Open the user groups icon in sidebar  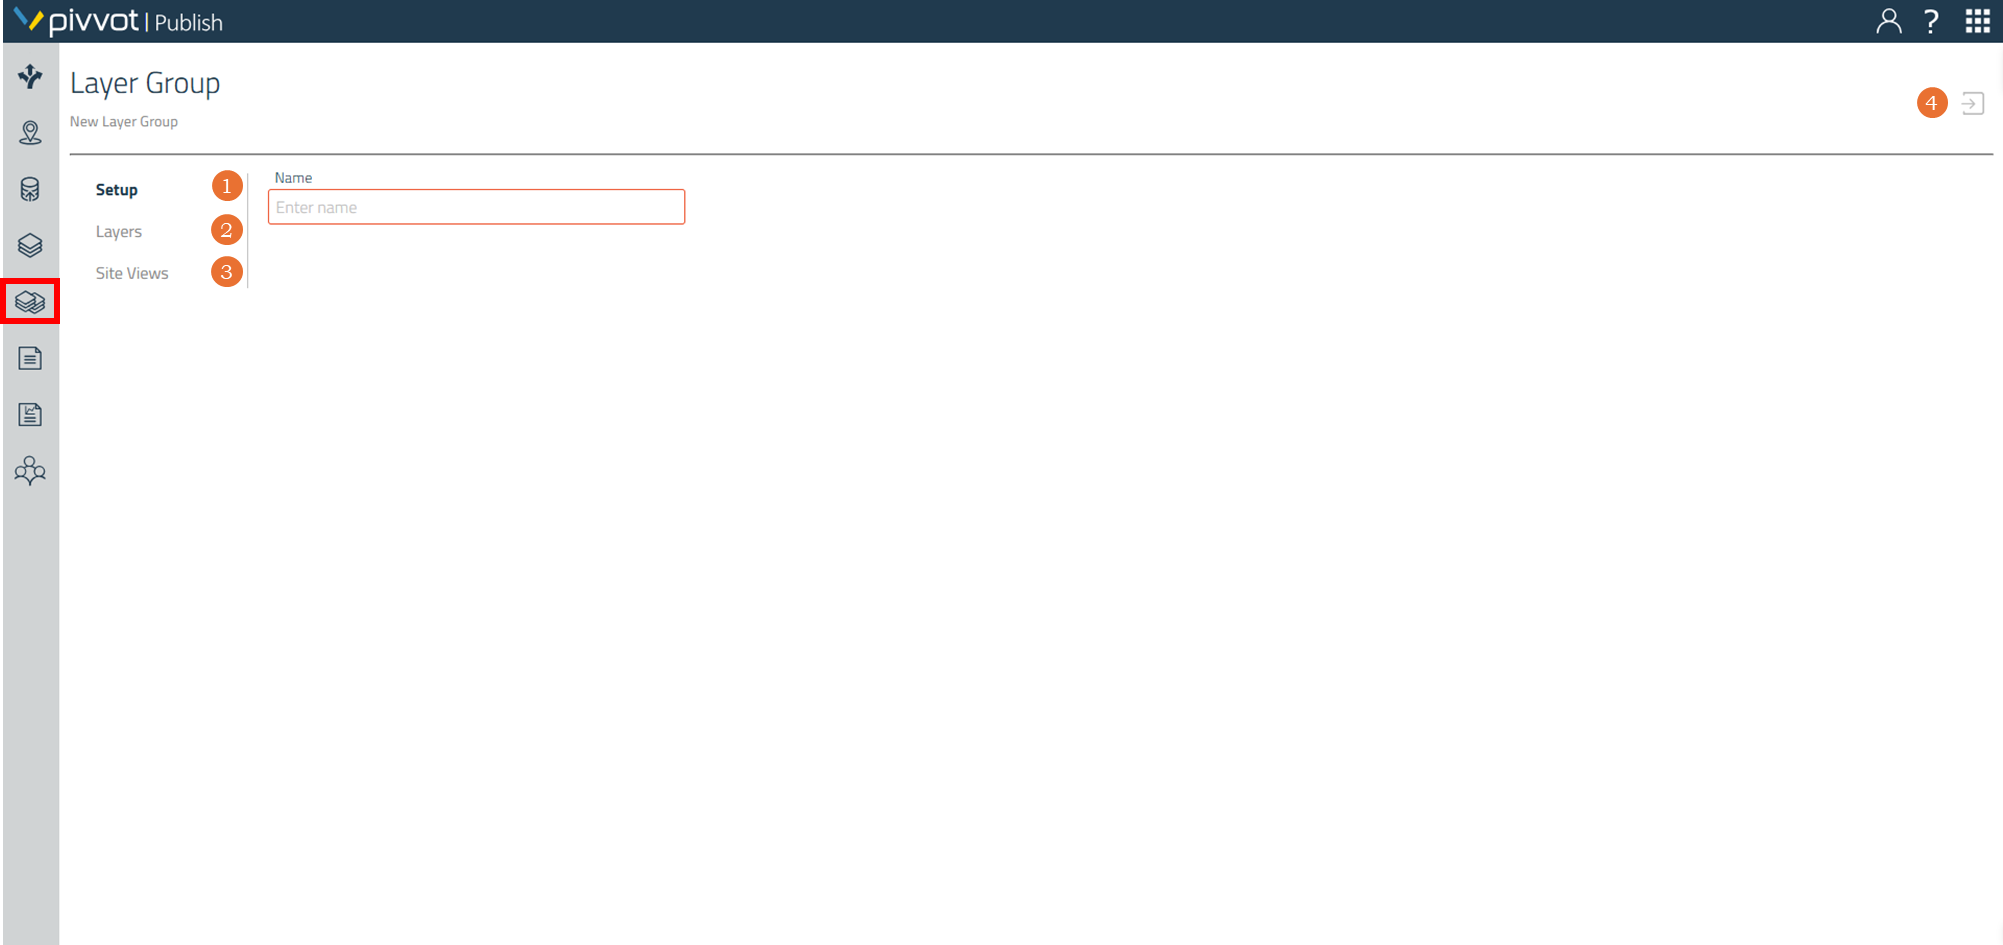(30, 470)
